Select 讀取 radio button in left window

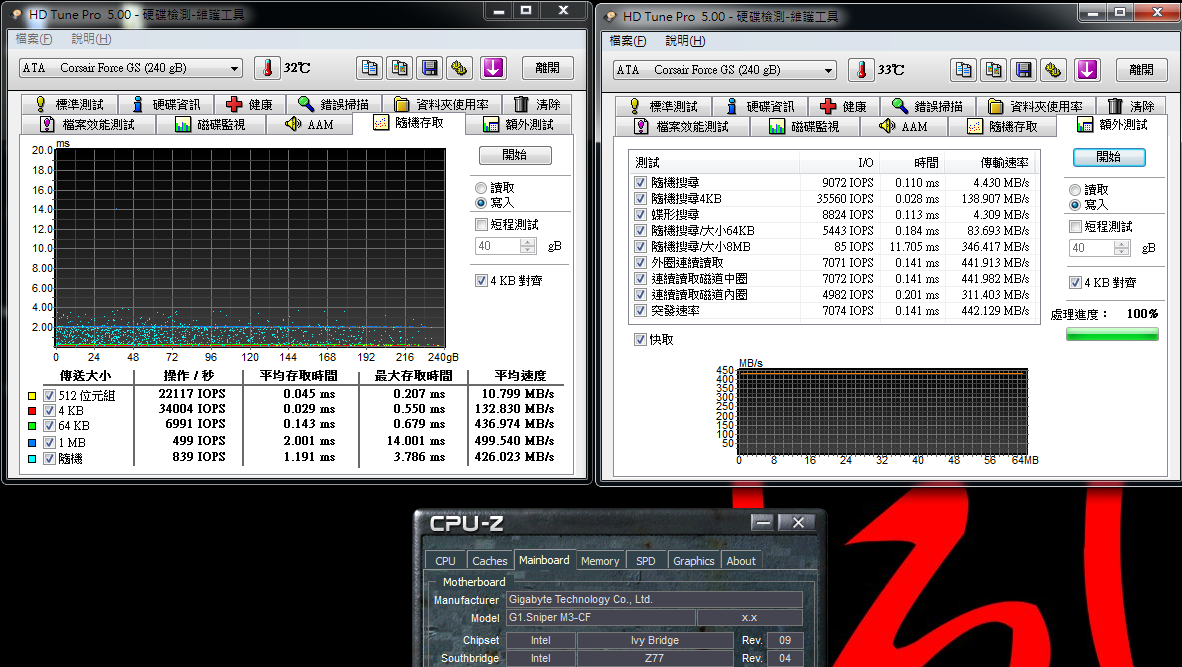481,188
